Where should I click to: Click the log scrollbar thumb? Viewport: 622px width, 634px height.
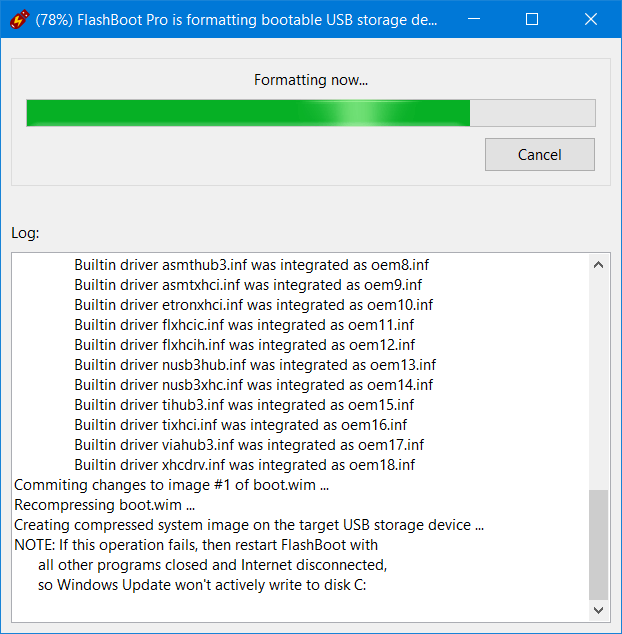coord(599,545)
